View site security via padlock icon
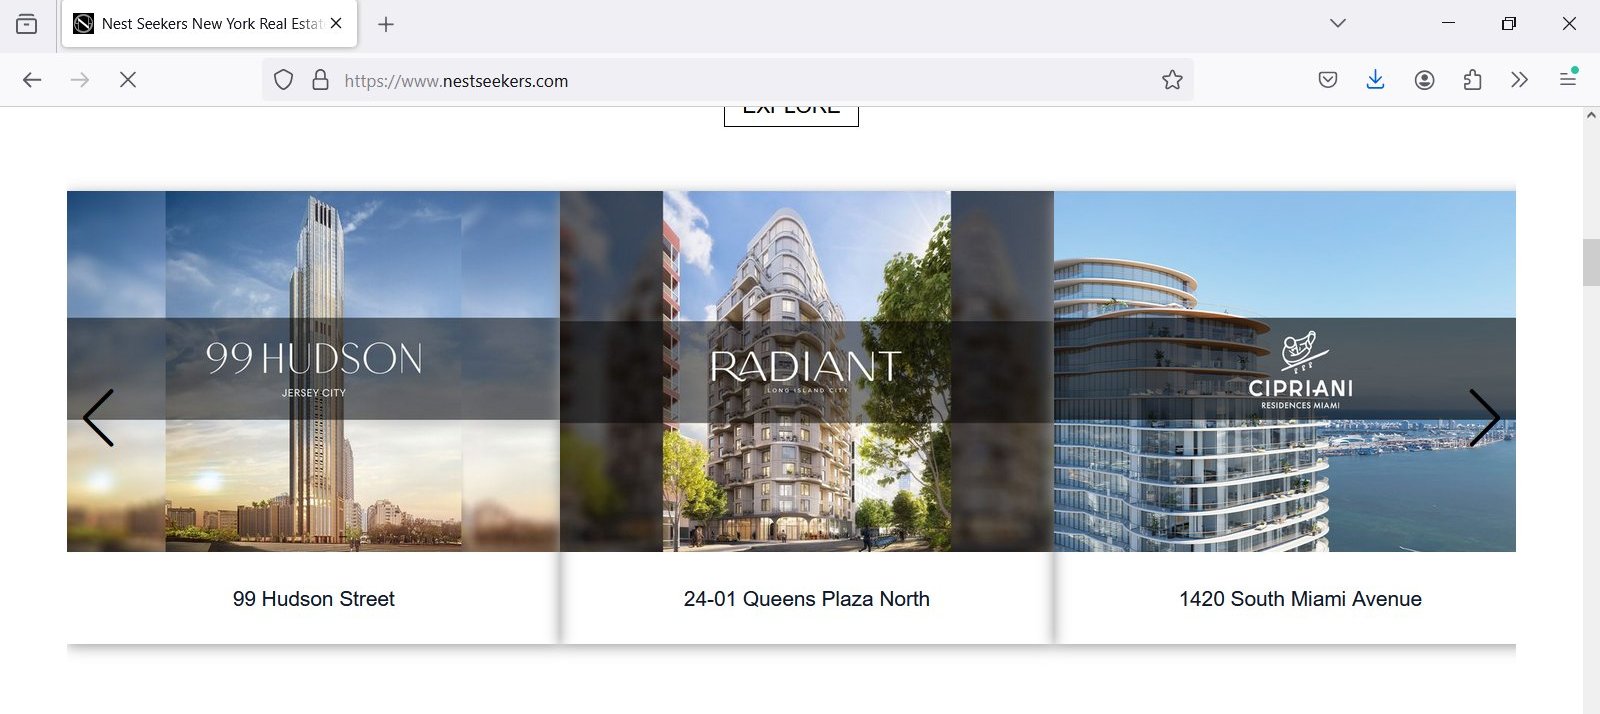This screenshot has height=714, width=1600. [320, 80]
